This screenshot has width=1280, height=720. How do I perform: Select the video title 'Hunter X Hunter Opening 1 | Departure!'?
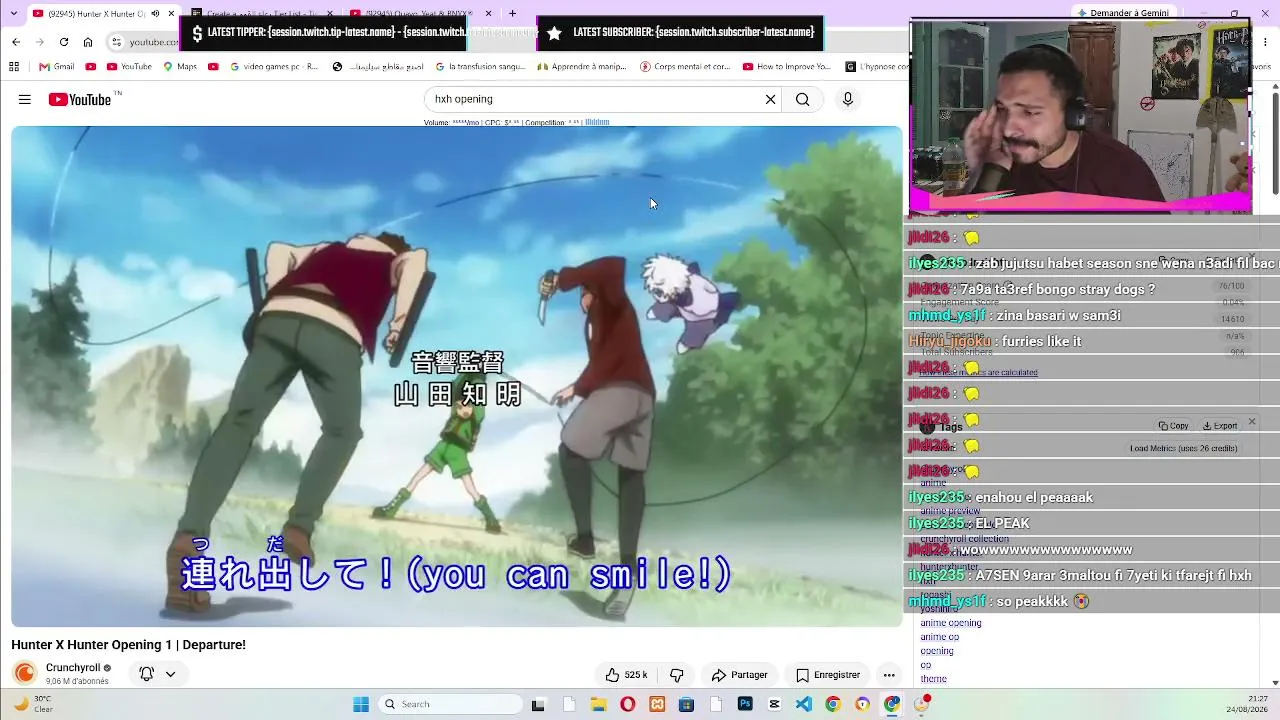[128, 645]
